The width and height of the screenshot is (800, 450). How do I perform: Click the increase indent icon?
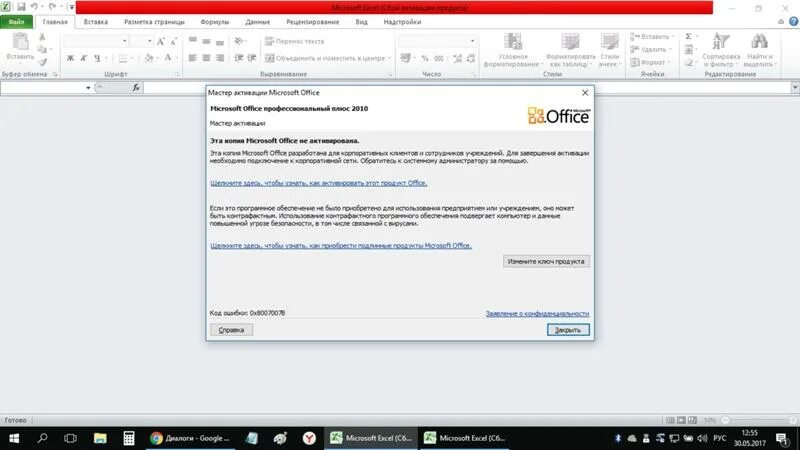click(252, 58)
